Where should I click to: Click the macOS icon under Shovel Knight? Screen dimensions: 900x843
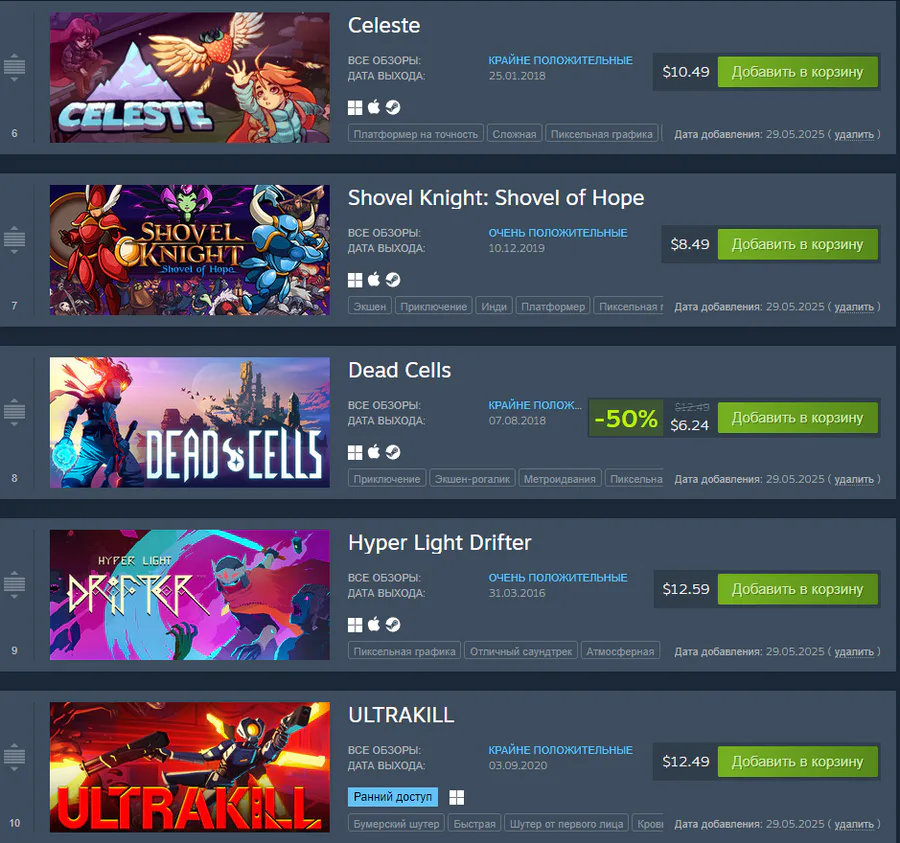(x=374, y=279)
